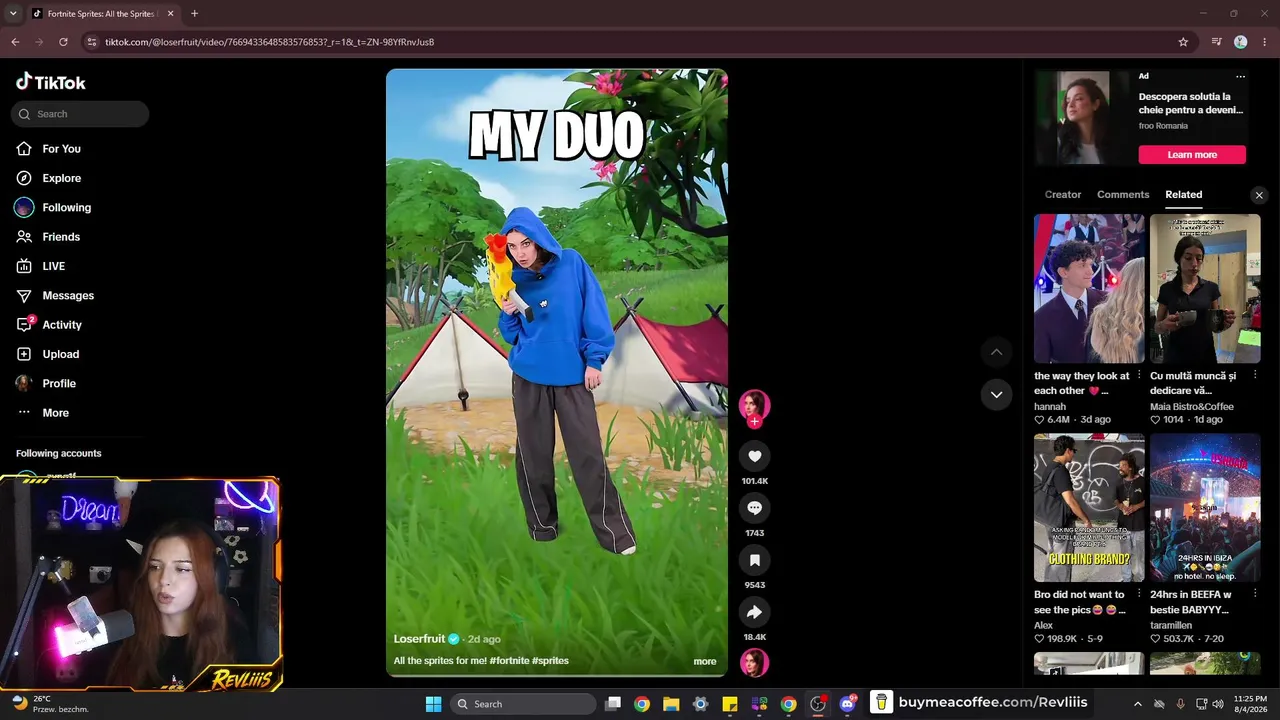Follow Loserfruit via the red plus badge
The image size is (1280, 720).
coord(754,422)
